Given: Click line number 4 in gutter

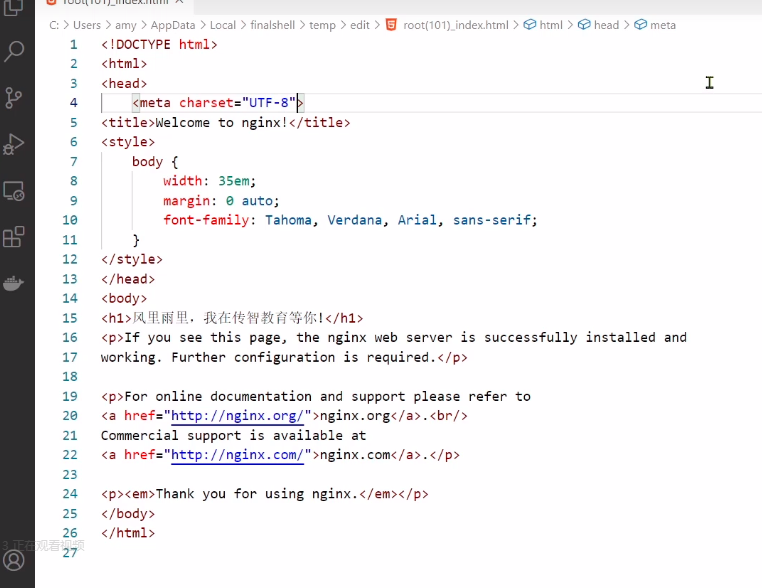Looking at the screenshot, I should coord(73,103).
